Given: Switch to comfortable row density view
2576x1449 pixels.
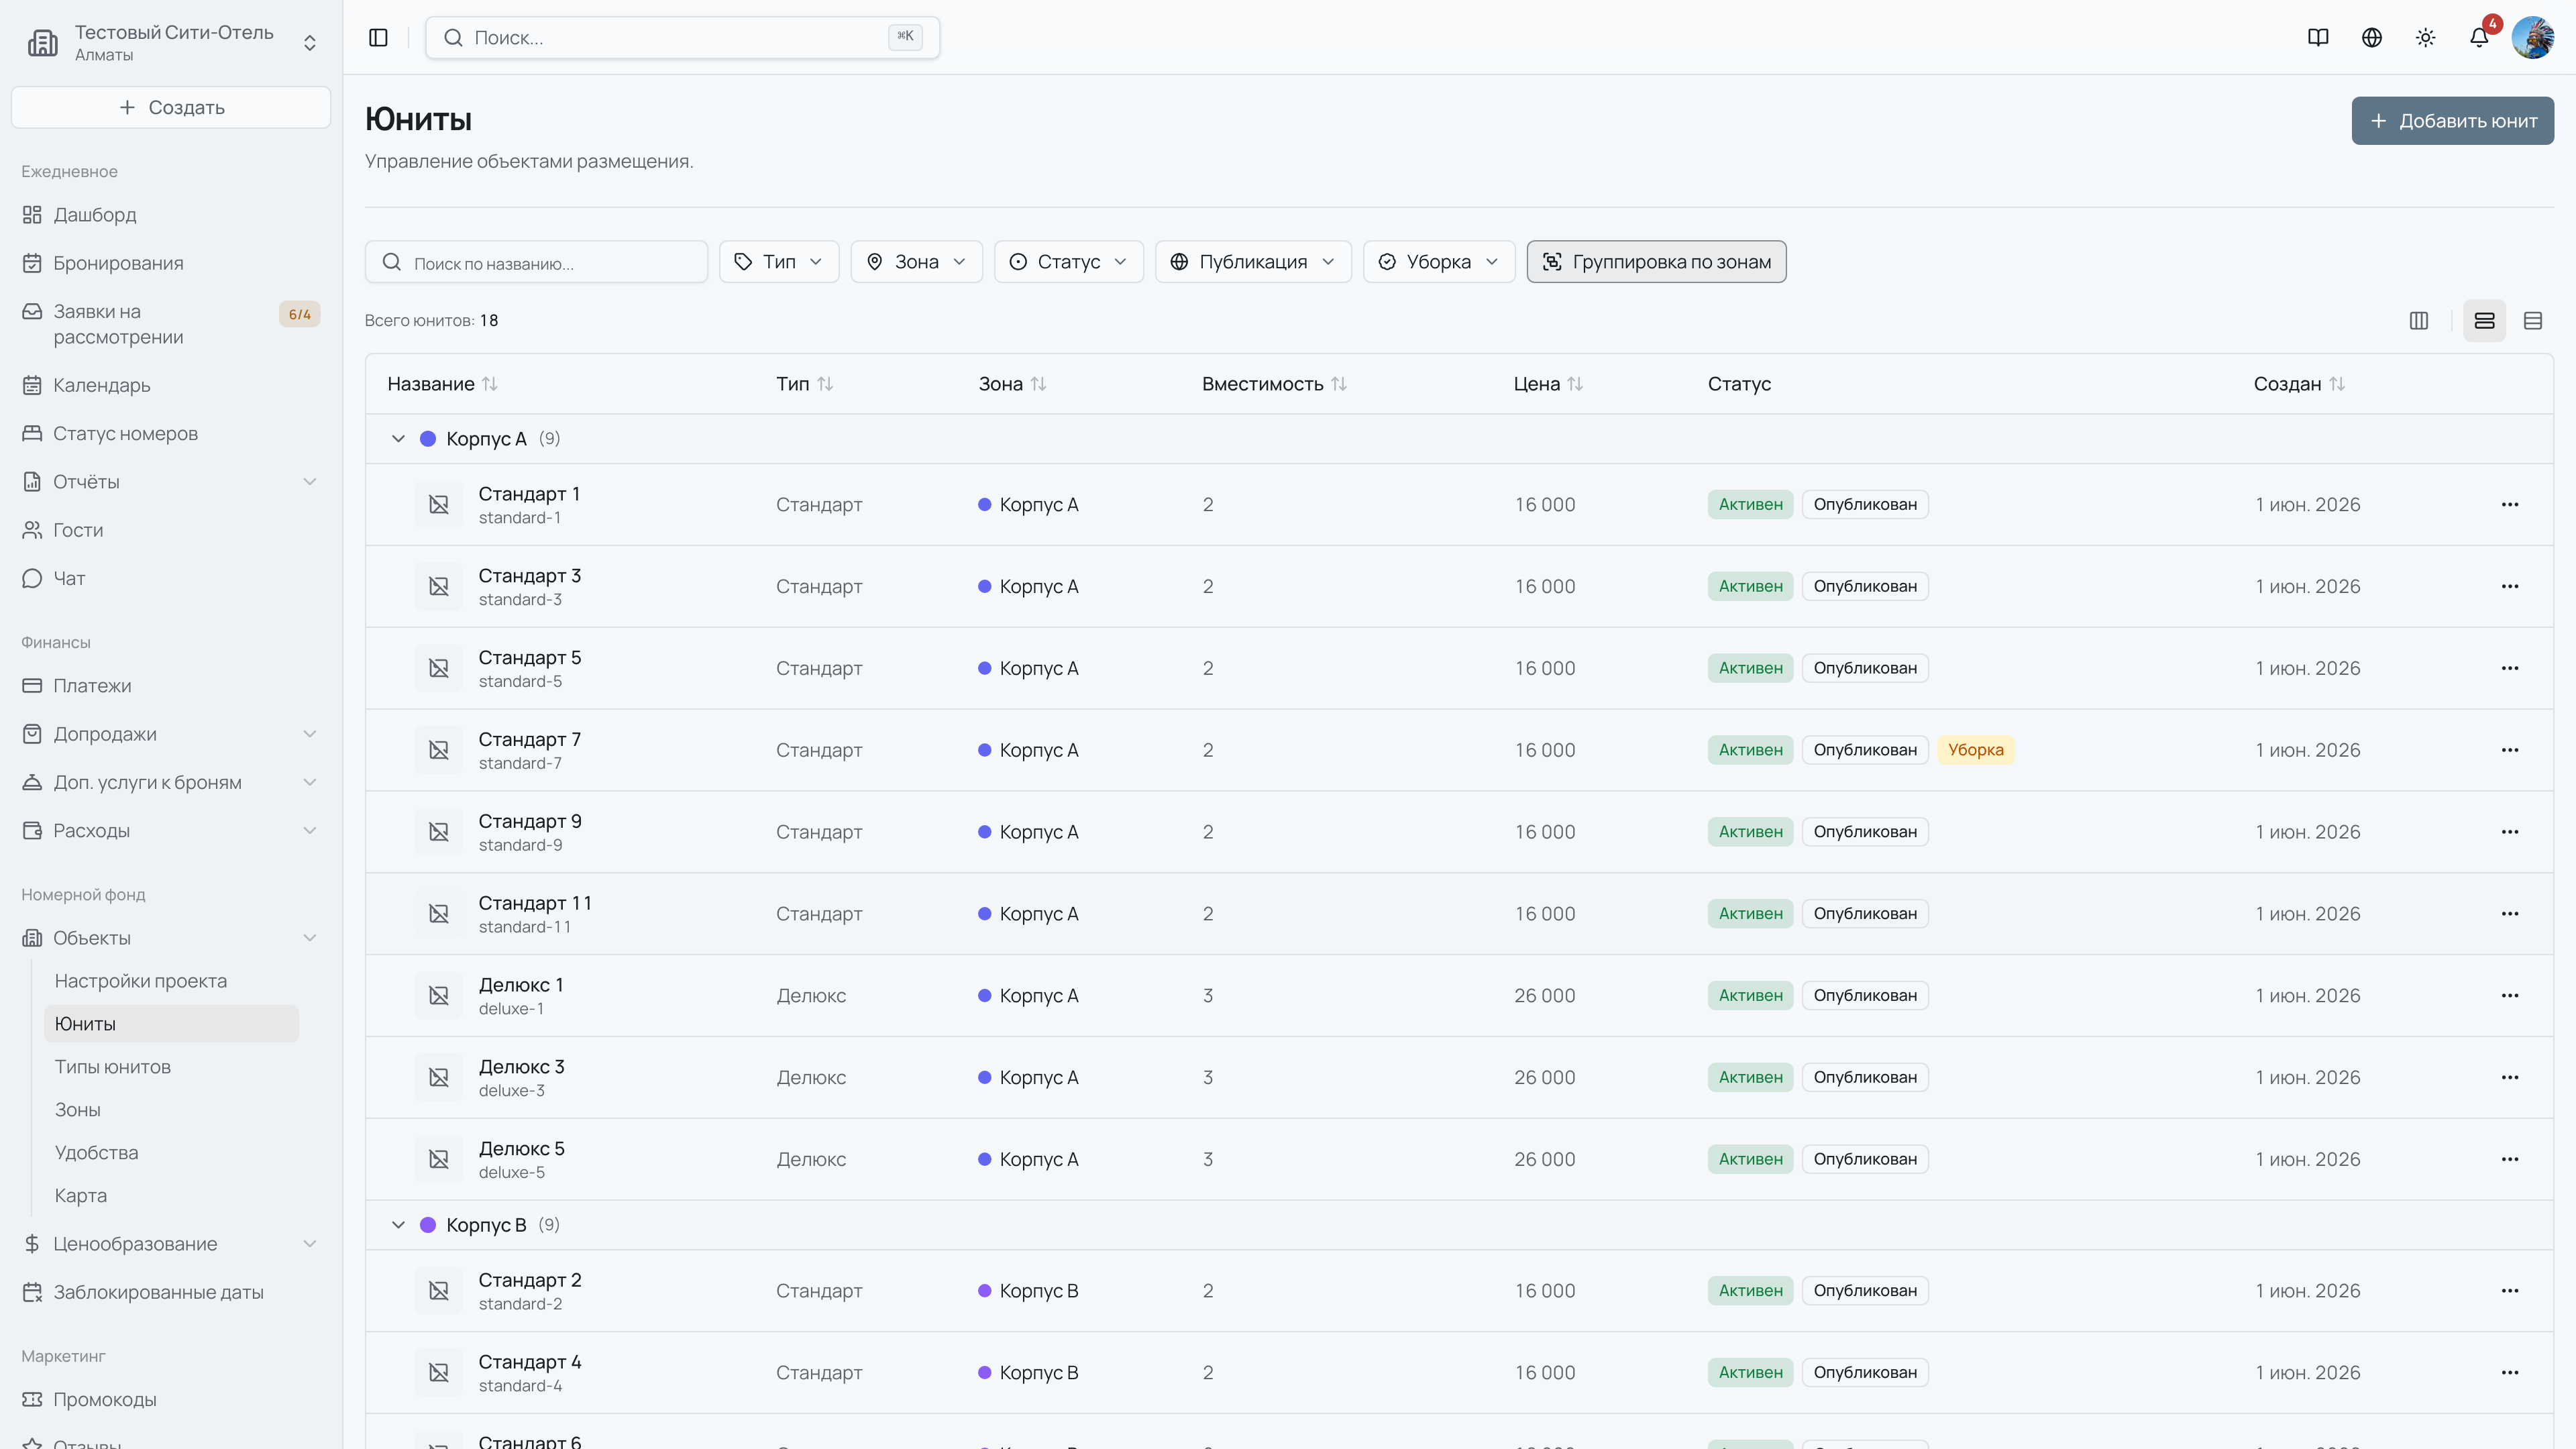Looking at the screenshot, I should click(x=2485, y=320).
